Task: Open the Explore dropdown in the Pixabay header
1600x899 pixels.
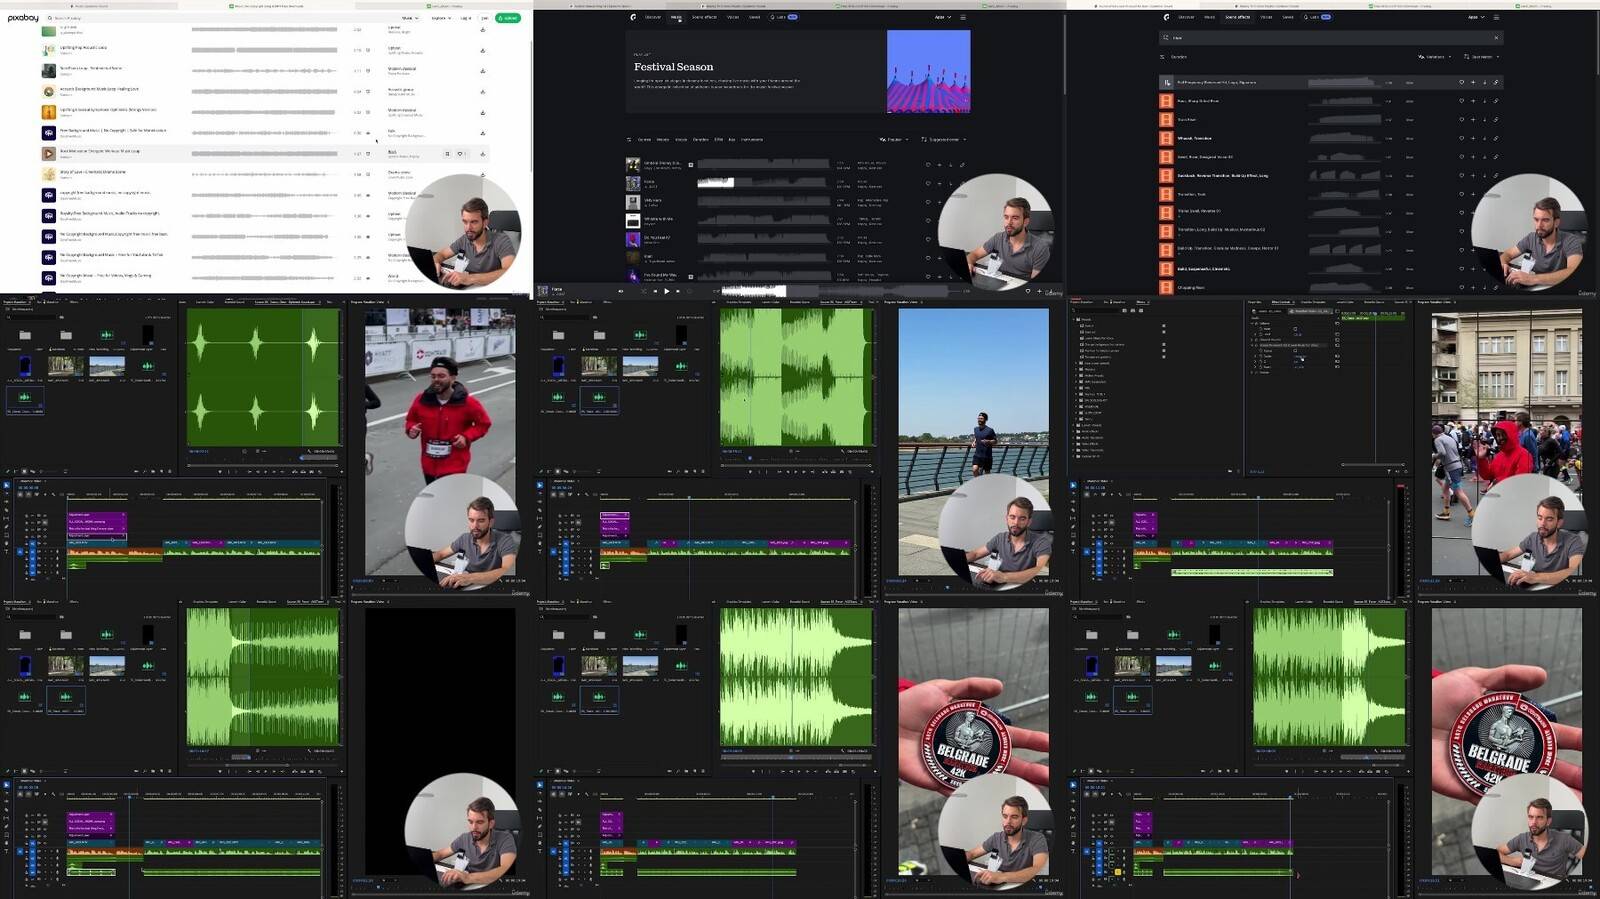Action: (440, 18)
